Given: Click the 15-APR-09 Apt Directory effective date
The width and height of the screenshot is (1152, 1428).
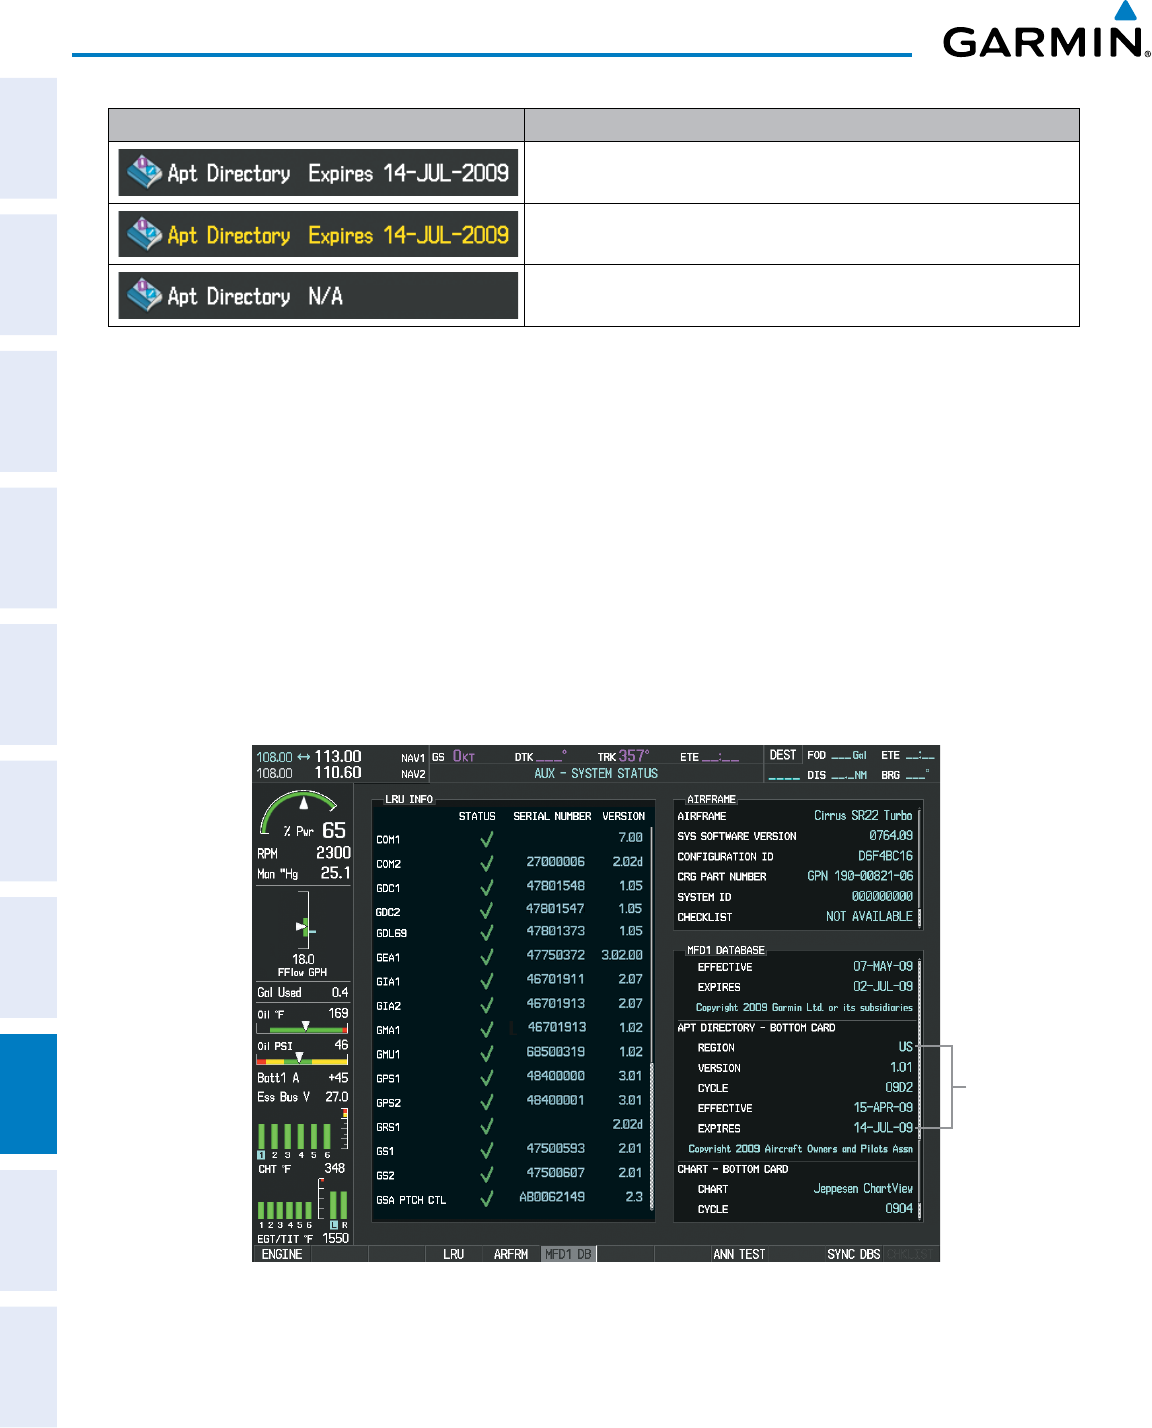Looking at the screenshot, I should 883,1108.
